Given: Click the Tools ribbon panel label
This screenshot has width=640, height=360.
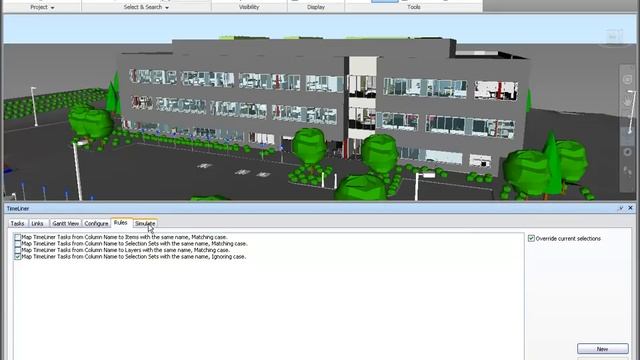Looking at the screenshot, I should pyautogui.click(x=413, y=7).
